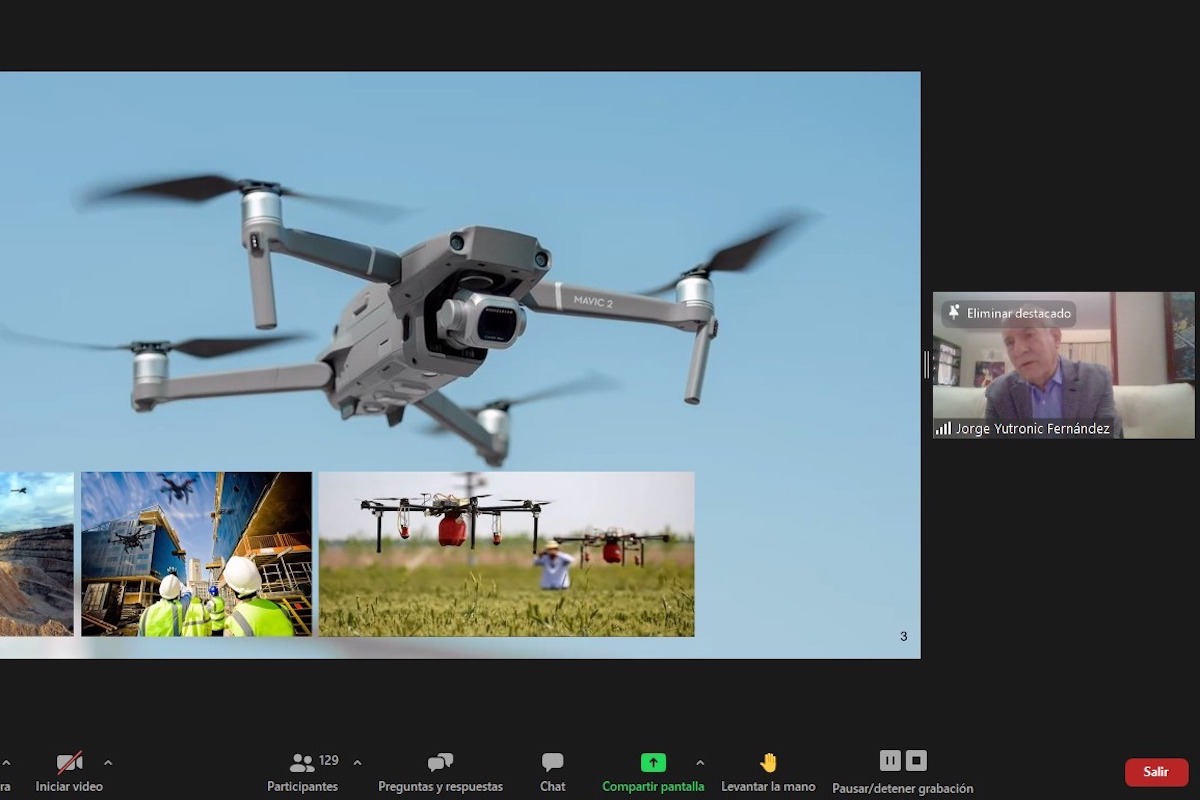Leave meeting with the Salir button
Screen dimensions: 1200x800
point(1156,772)
